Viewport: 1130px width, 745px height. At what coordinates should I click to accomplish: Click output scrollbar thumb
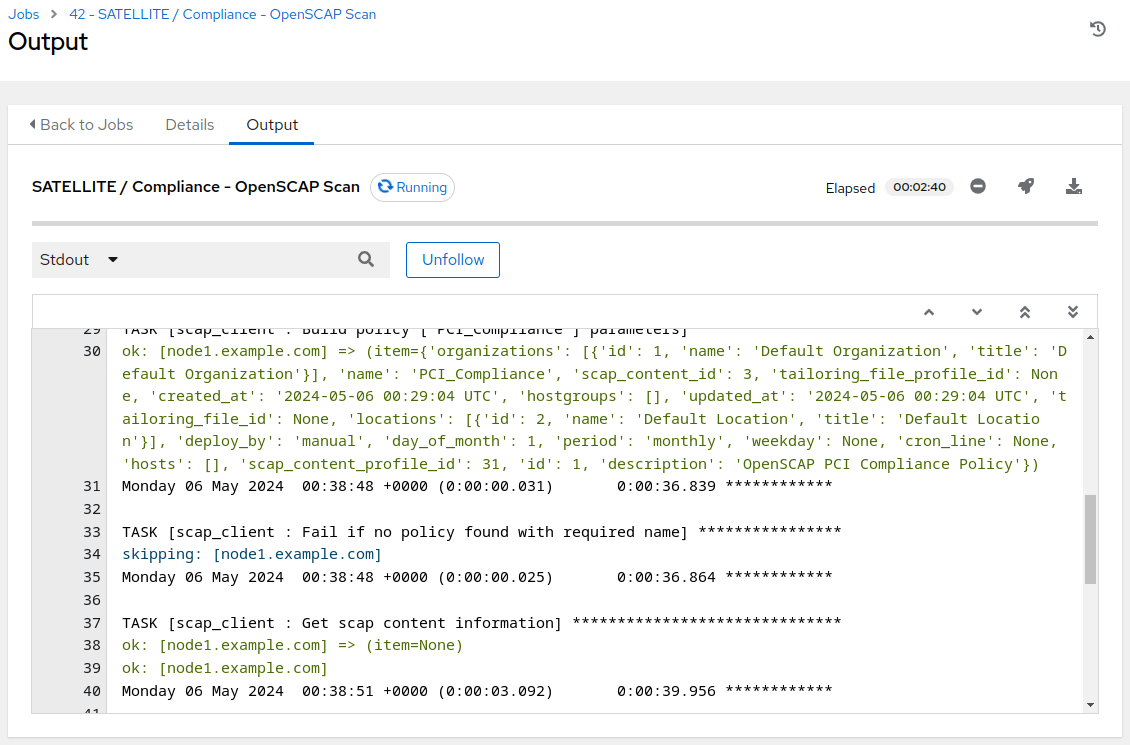[x=1090, y=539]
